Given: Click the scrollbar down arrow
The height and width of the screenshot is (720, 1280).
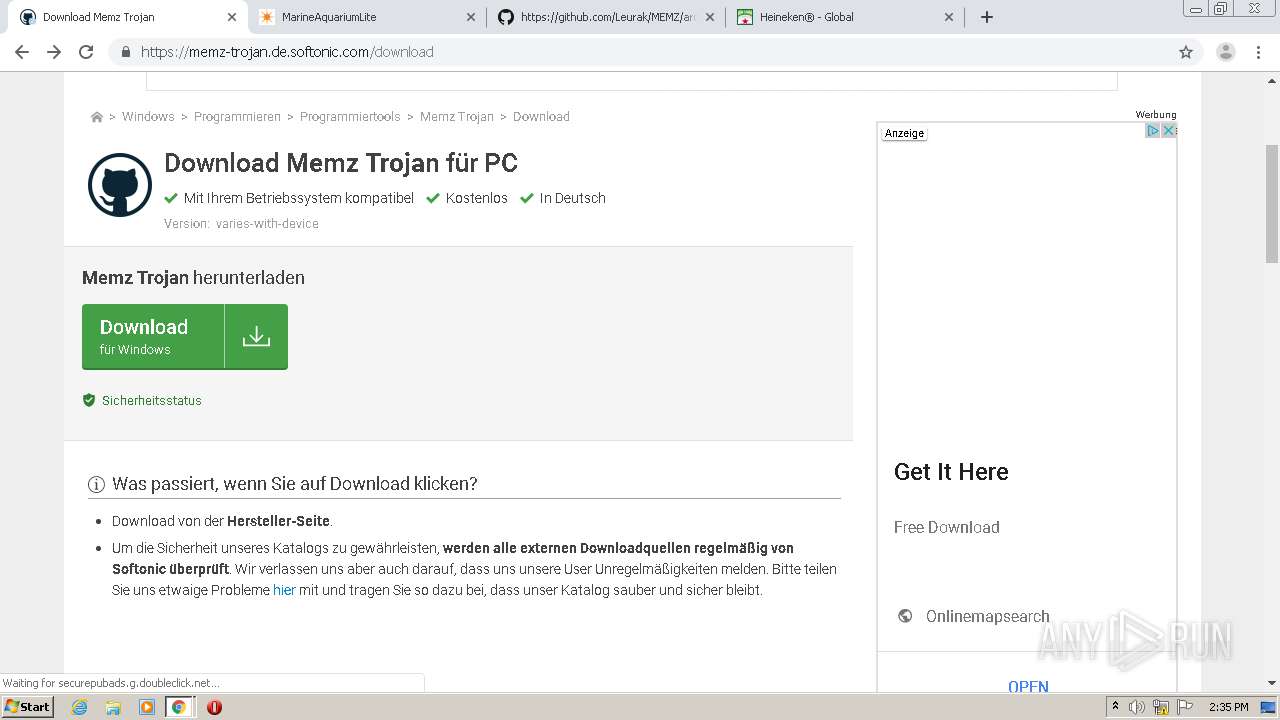Looking at the screenshot, I should (x=1272, y=683).
